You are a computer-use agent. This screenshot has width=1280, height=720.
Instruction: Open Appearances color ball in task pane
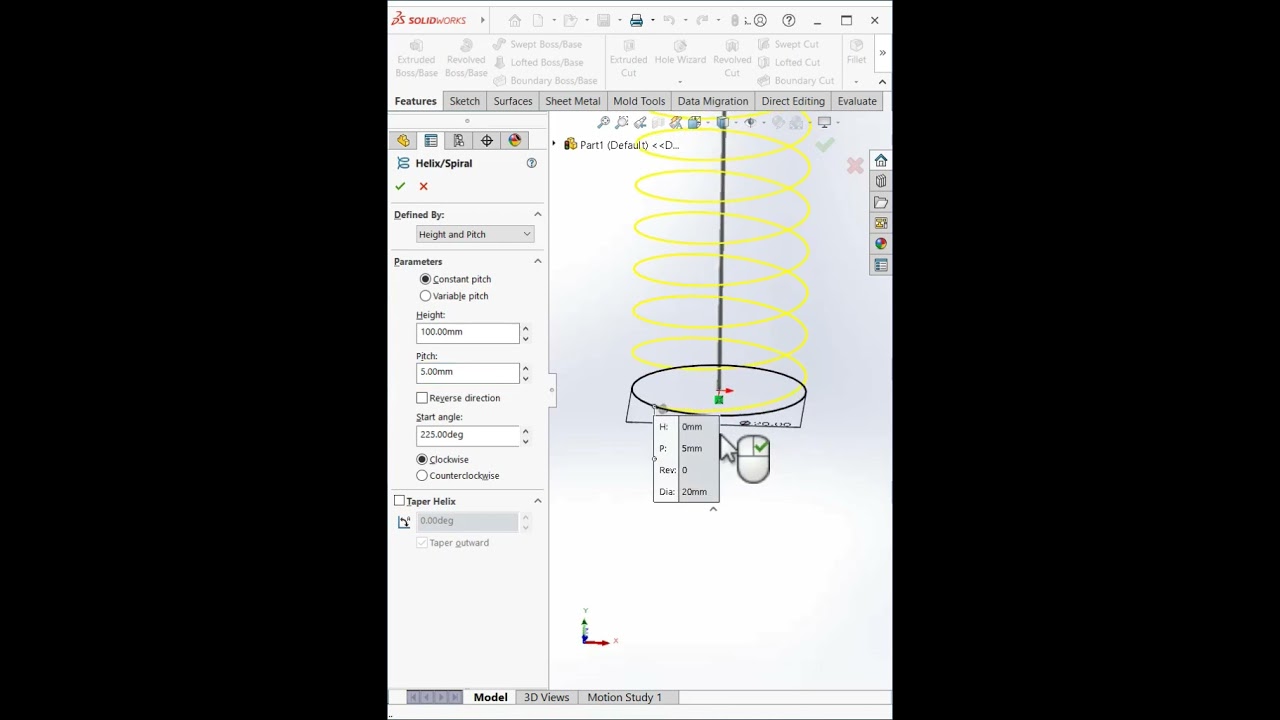(x=881, y=244)
